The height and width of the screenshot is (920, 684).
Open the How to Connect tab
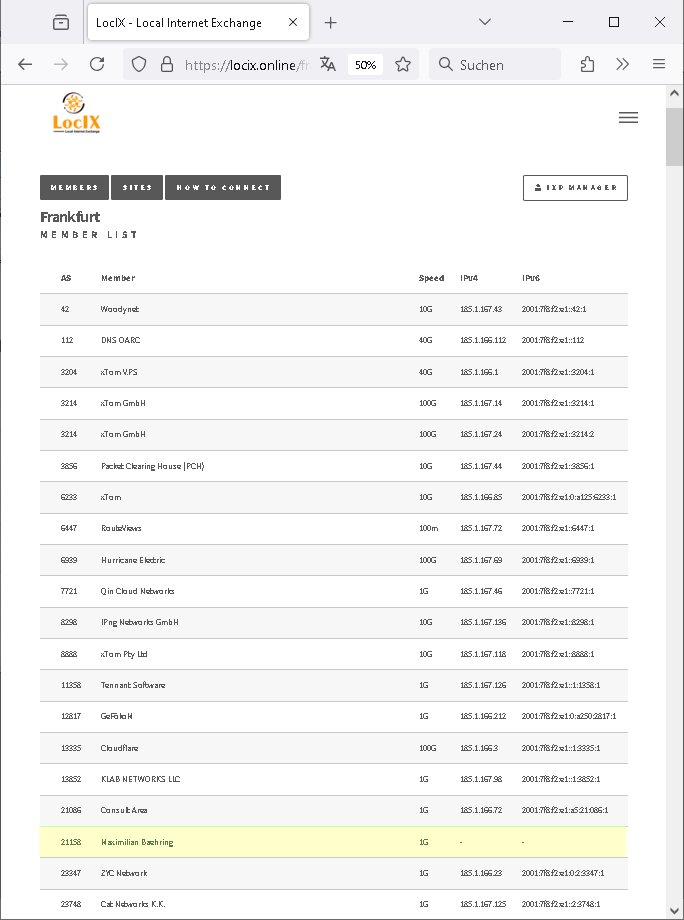(x=223, y=187)
